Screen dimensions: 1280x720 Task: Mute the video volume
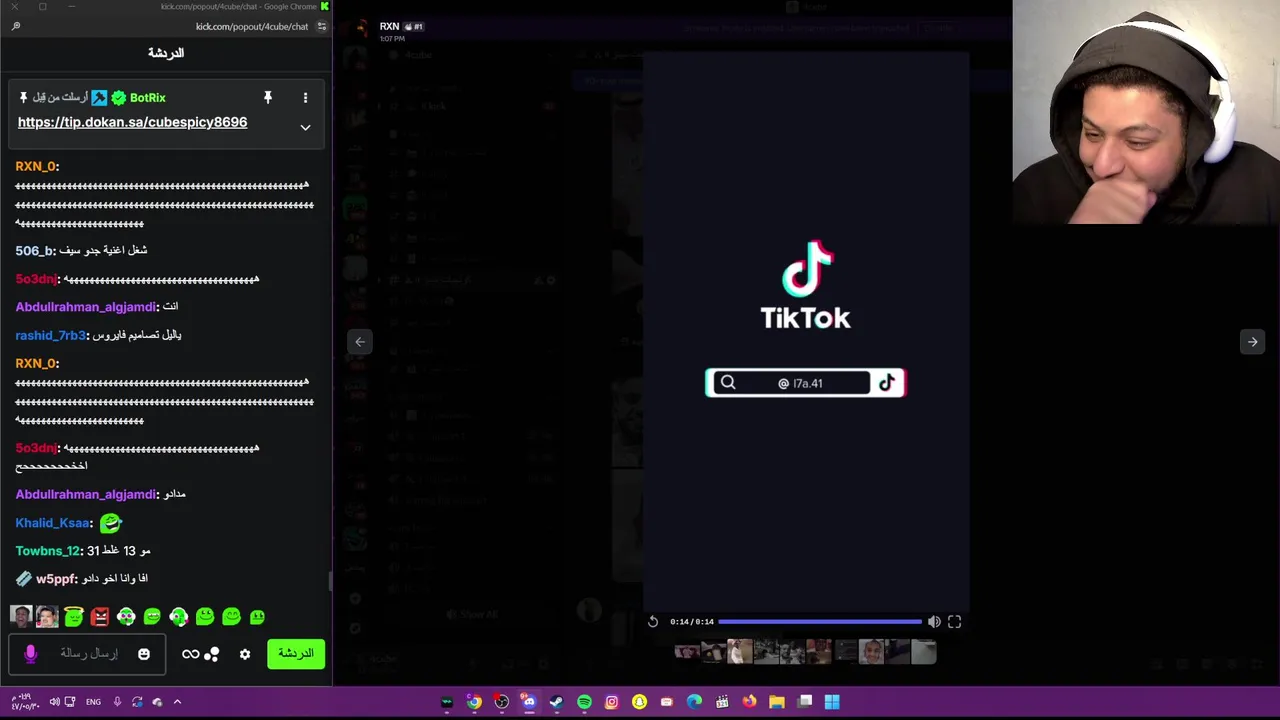(934, 622)
